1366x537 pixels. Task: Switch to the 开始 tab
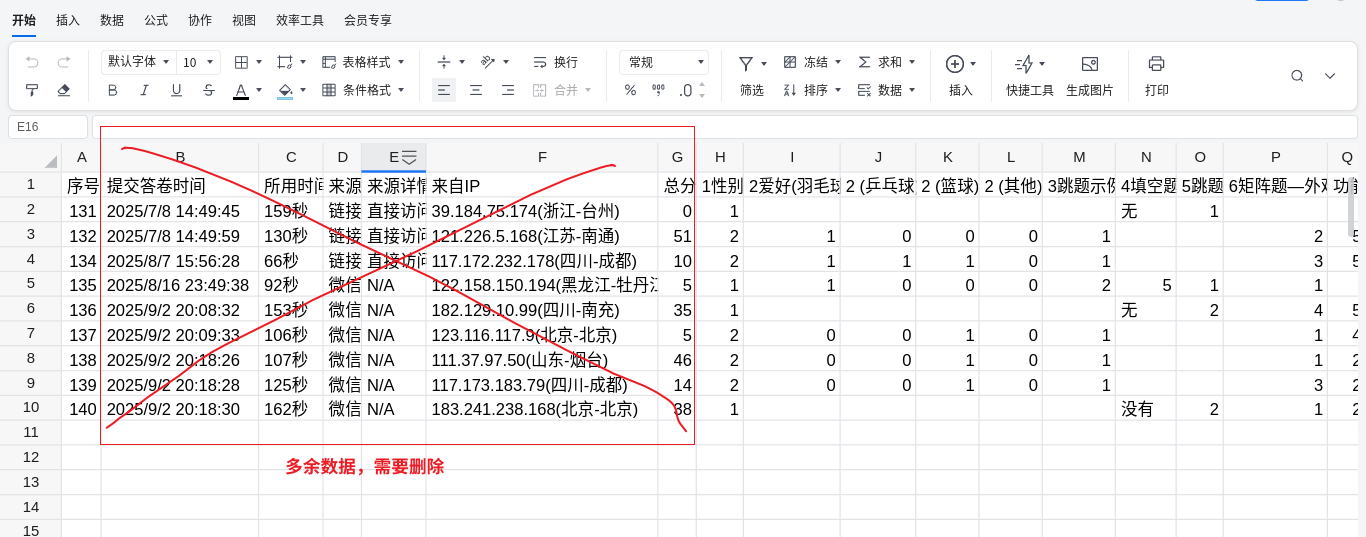pyautogui.click(x=24, y=20)
